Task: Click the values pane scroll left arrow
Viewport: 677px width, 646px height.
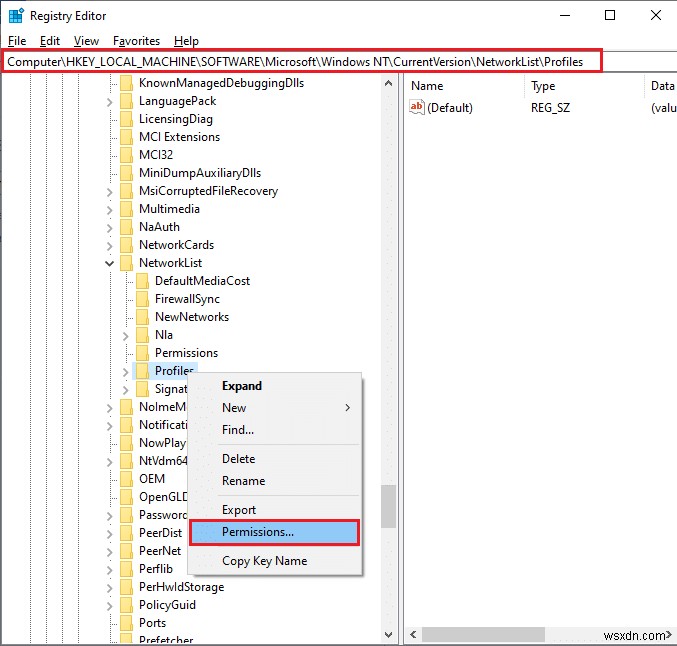Action: [413, 634]
